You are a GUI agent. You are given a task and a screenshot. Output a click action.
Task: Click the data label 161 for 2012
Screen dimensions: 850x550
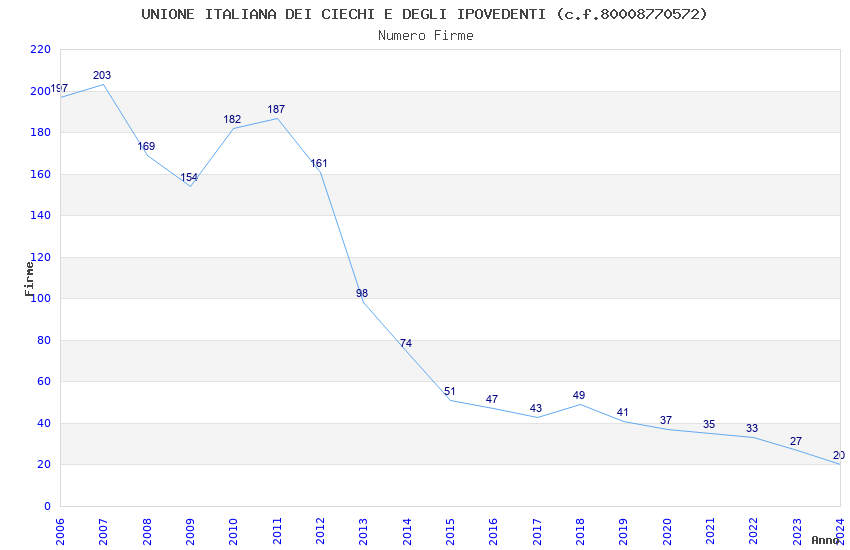tap(319, 163)
